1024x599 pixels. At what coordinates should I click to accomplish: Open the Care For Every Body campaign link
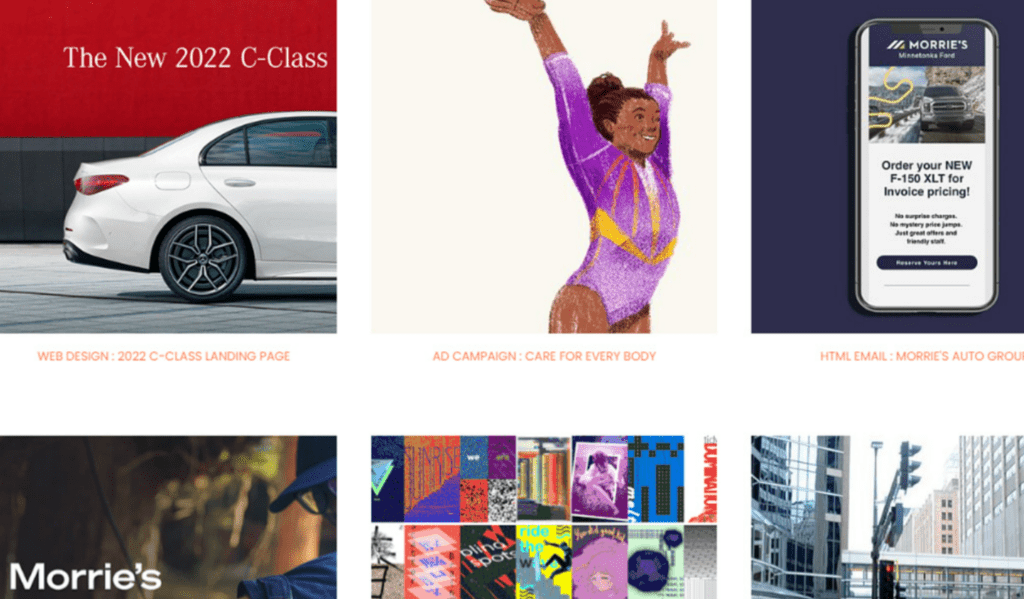tap(544, 356)
